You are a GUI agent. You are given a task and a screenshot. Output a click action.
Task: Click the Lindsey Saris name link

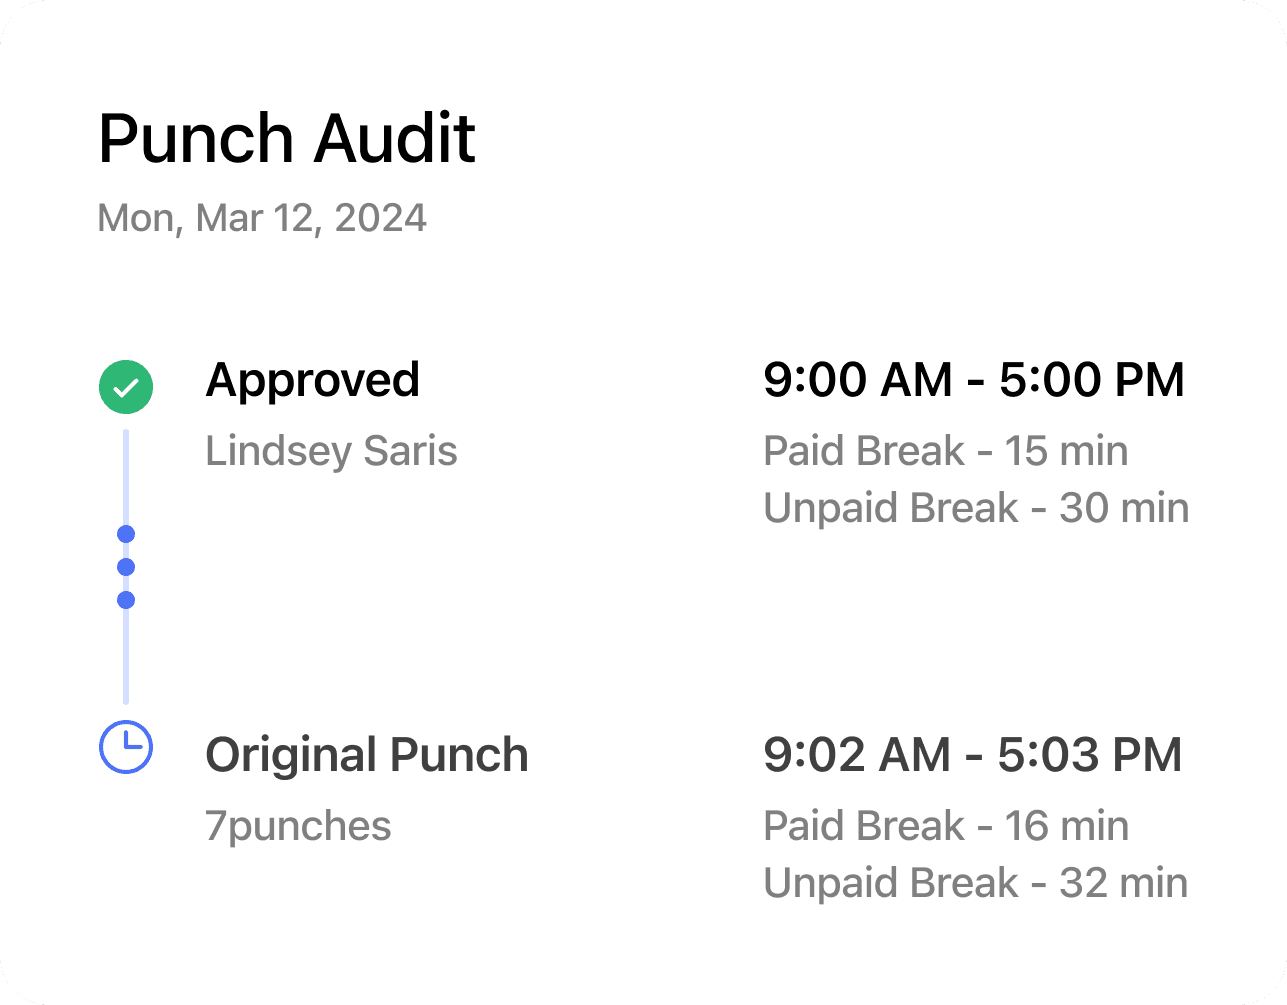pos(331,451)
